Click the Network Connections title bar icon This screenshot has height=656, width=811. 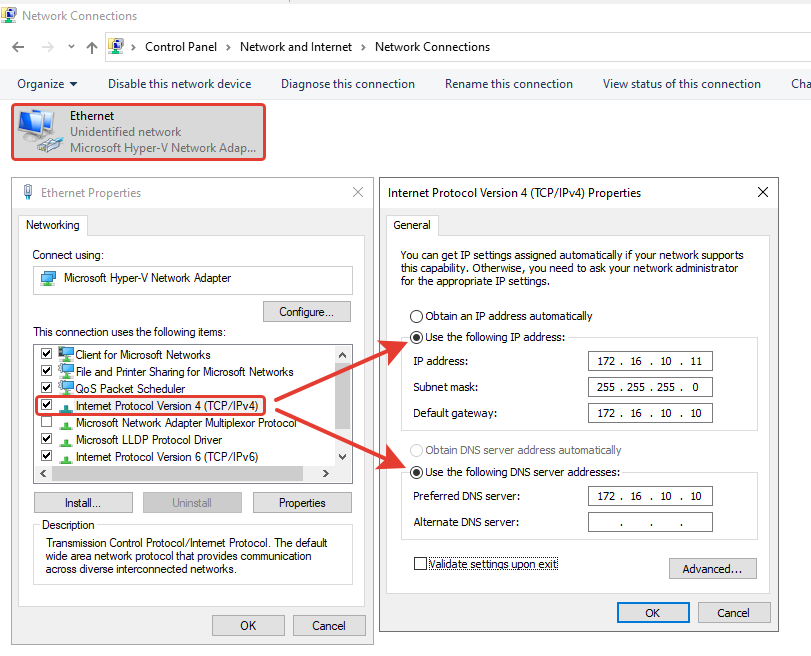click(x=10, y=16)
